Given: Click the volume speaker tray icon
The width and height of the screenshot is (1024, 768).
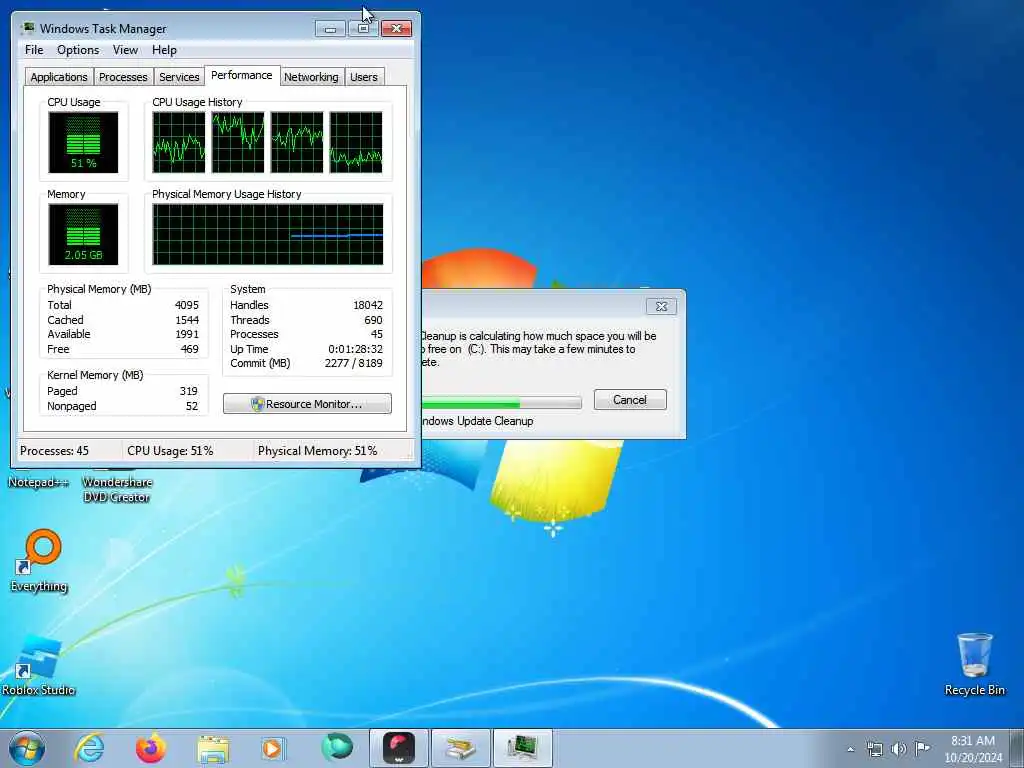Looking at the screenshot, I should [x=899, y=749].
